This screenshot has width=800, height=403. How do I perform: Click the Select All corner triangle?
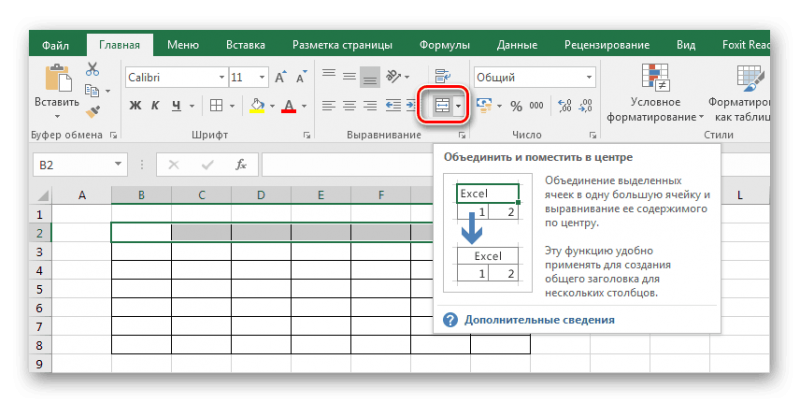point(43,195)
